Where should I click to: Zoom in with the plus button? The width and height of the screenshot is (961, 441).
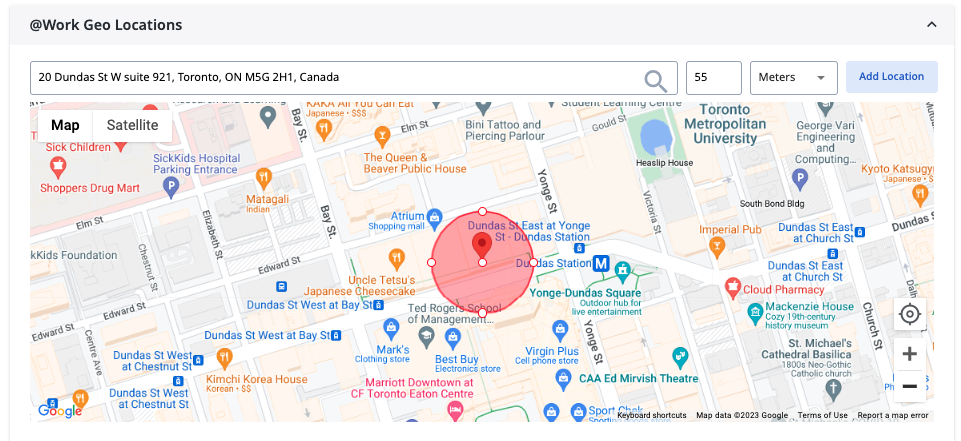click(909, 353)
